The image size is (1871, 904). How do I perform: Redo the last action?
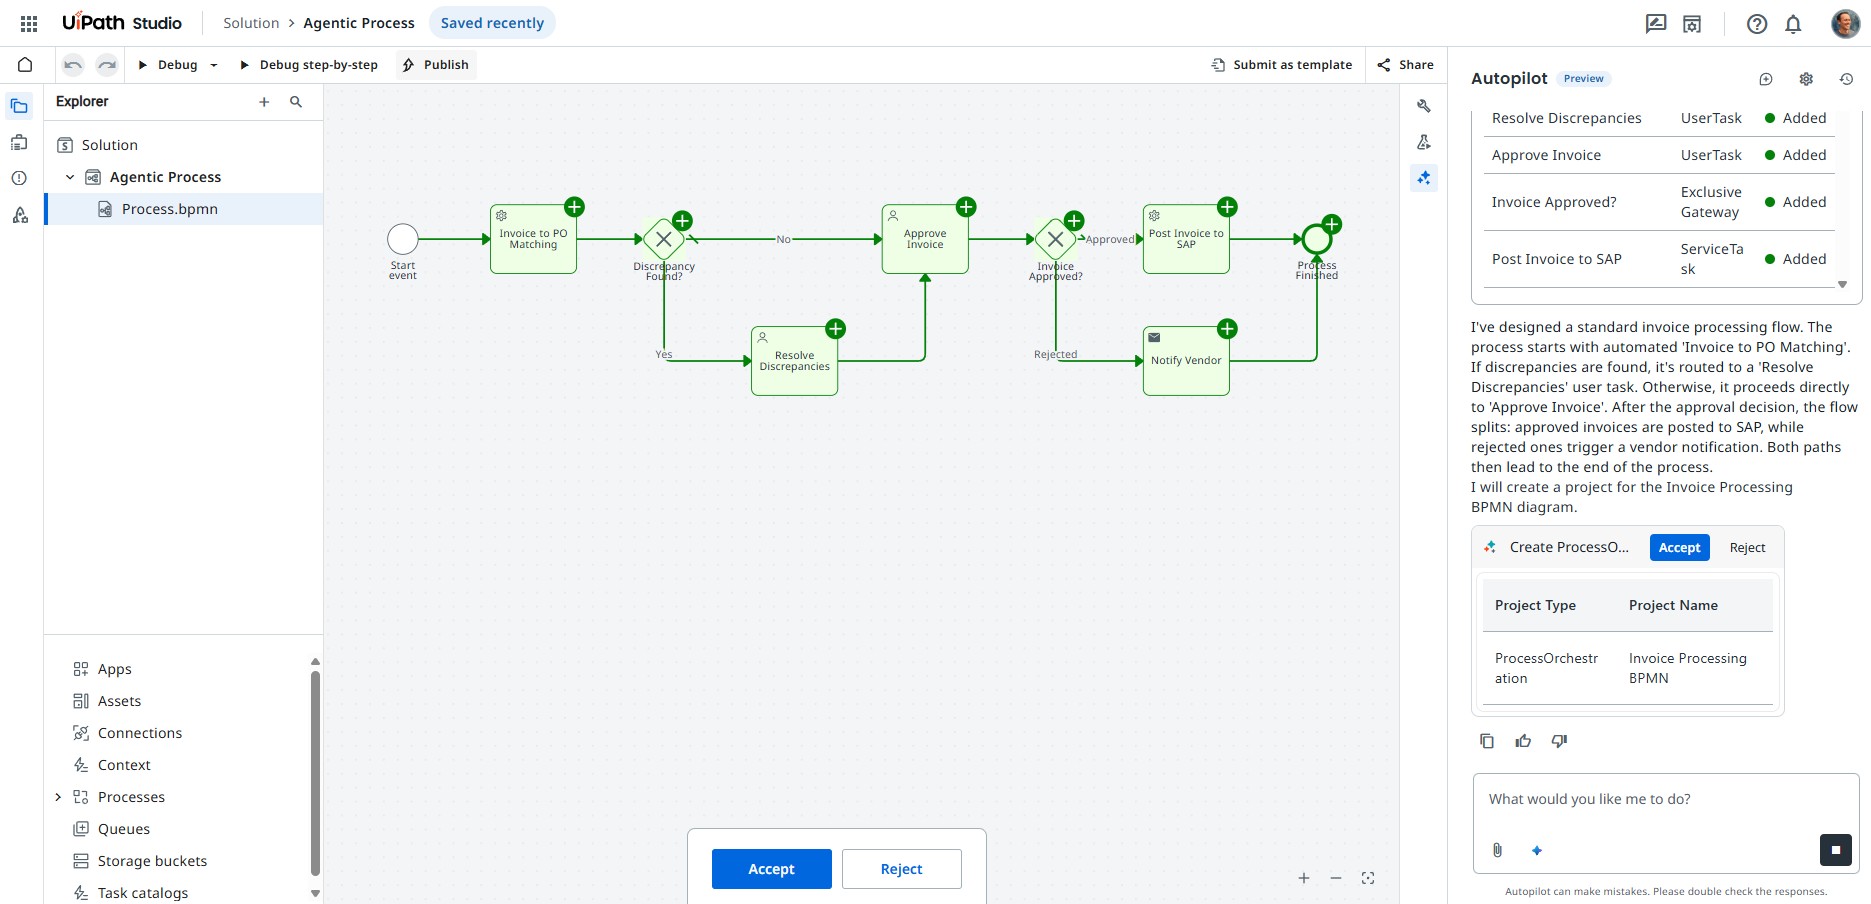pos(107,65)
